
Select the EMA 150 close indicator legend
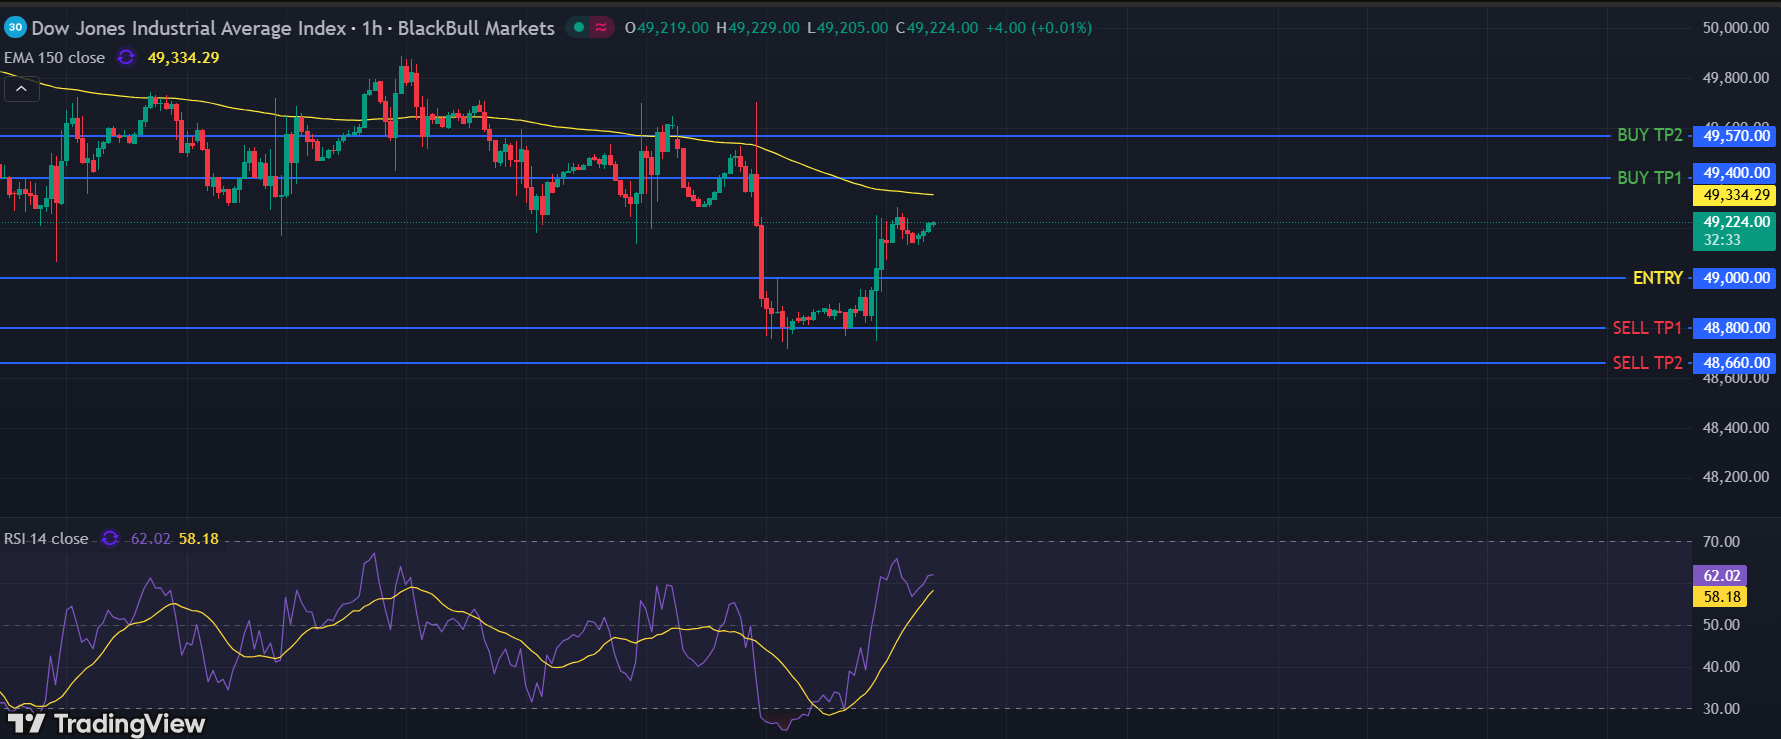pos(54,58)
